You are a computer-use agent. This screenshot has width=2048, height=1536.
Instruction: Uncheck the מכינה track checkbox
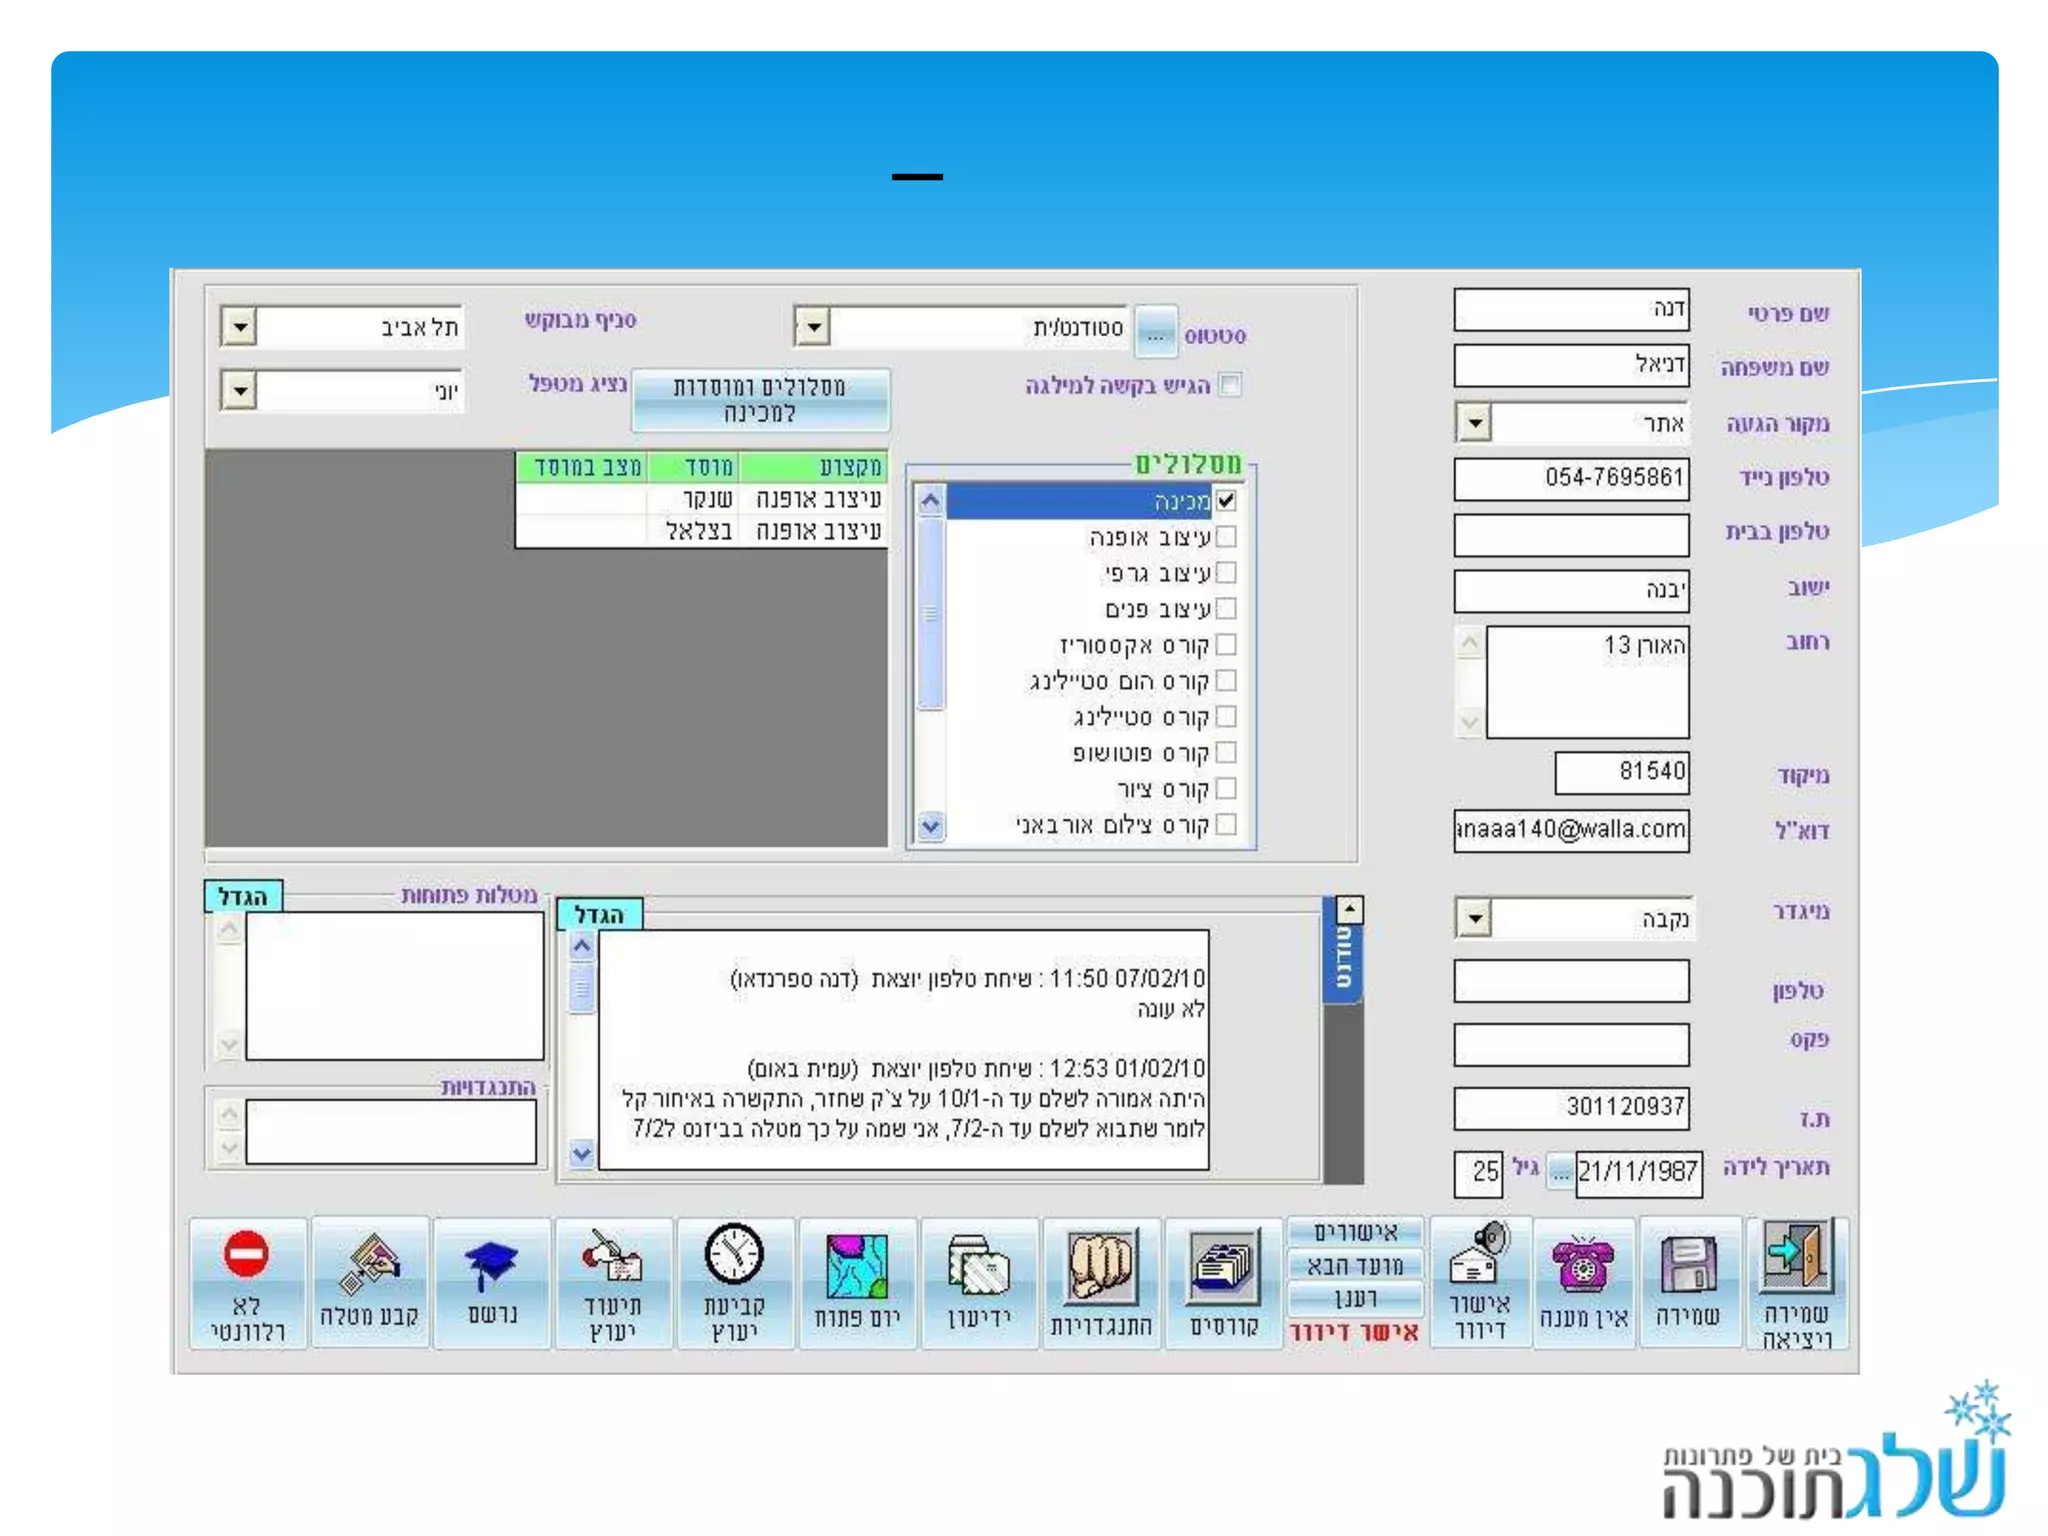(x=1226, y=500)
